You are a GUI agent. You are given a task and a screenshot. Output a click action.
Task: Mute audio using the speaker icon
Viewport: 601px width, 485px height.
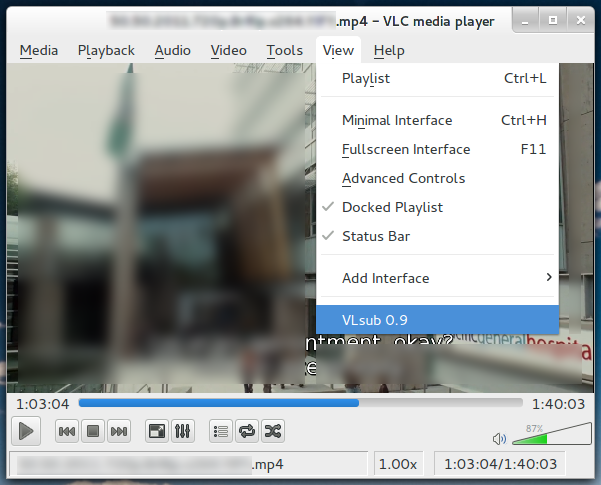click(500, 438)
